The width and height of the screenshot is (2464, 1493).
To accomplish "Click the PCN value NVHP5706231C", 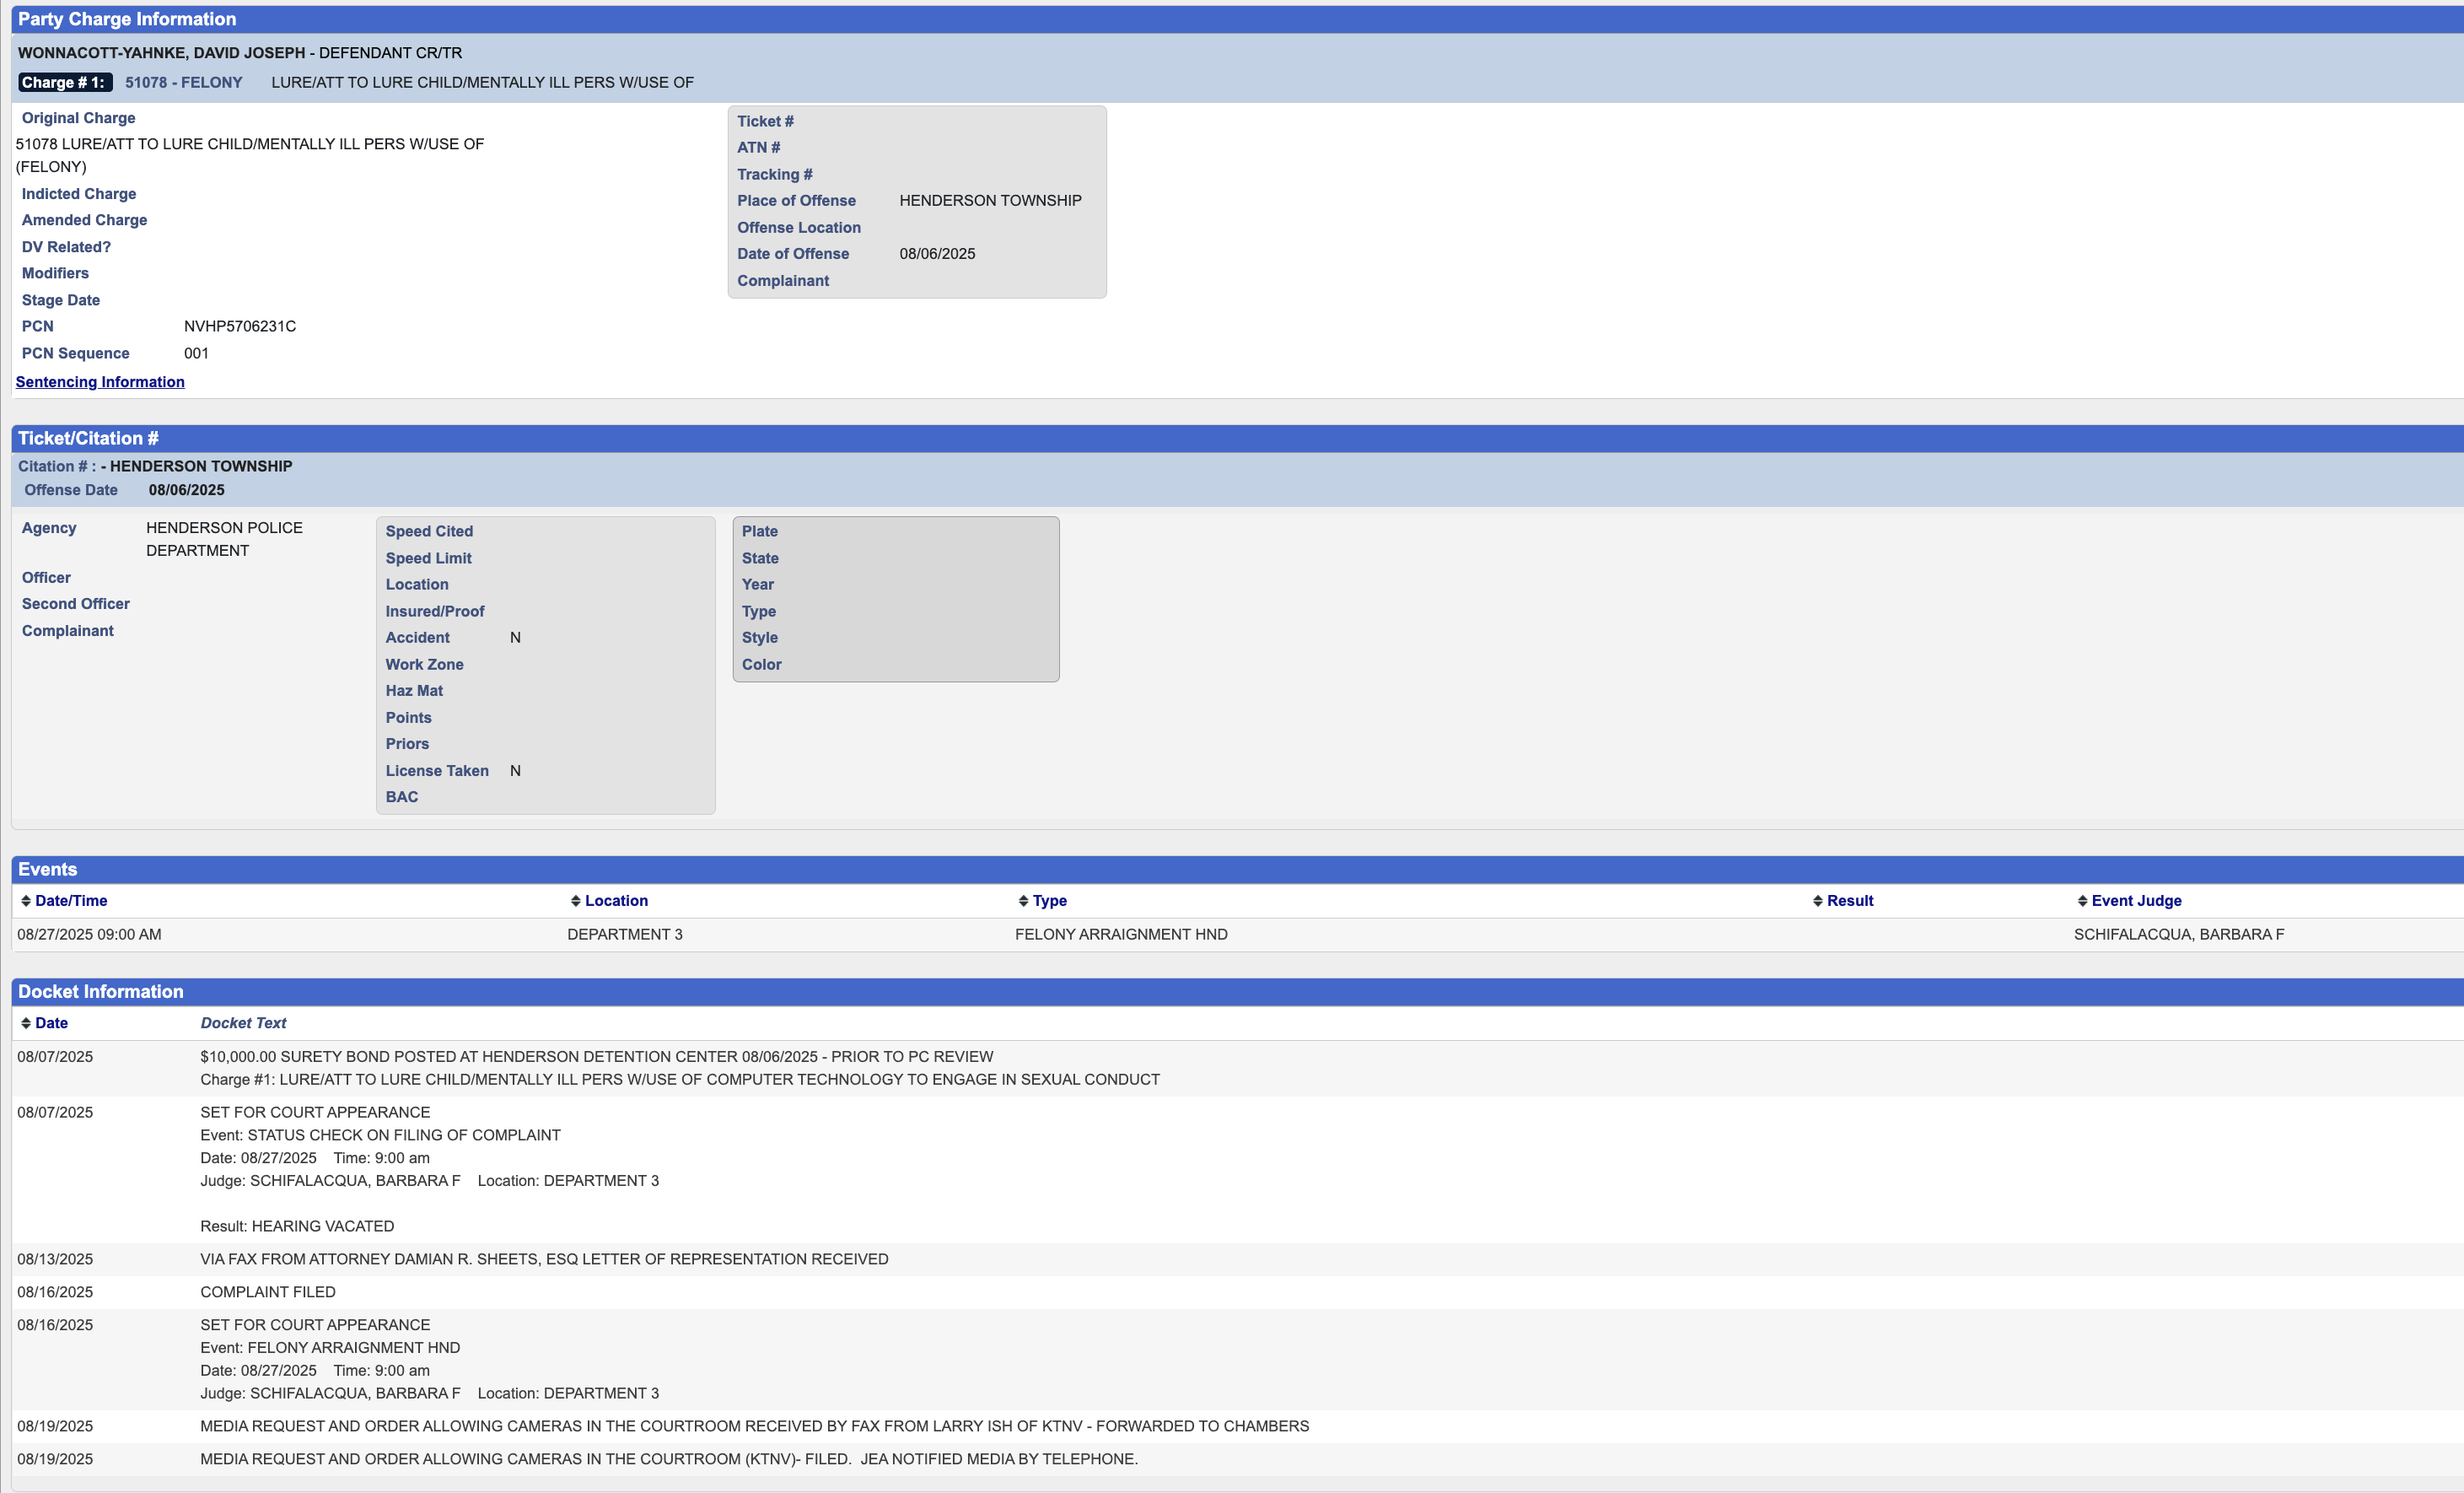I will point(240,326).
